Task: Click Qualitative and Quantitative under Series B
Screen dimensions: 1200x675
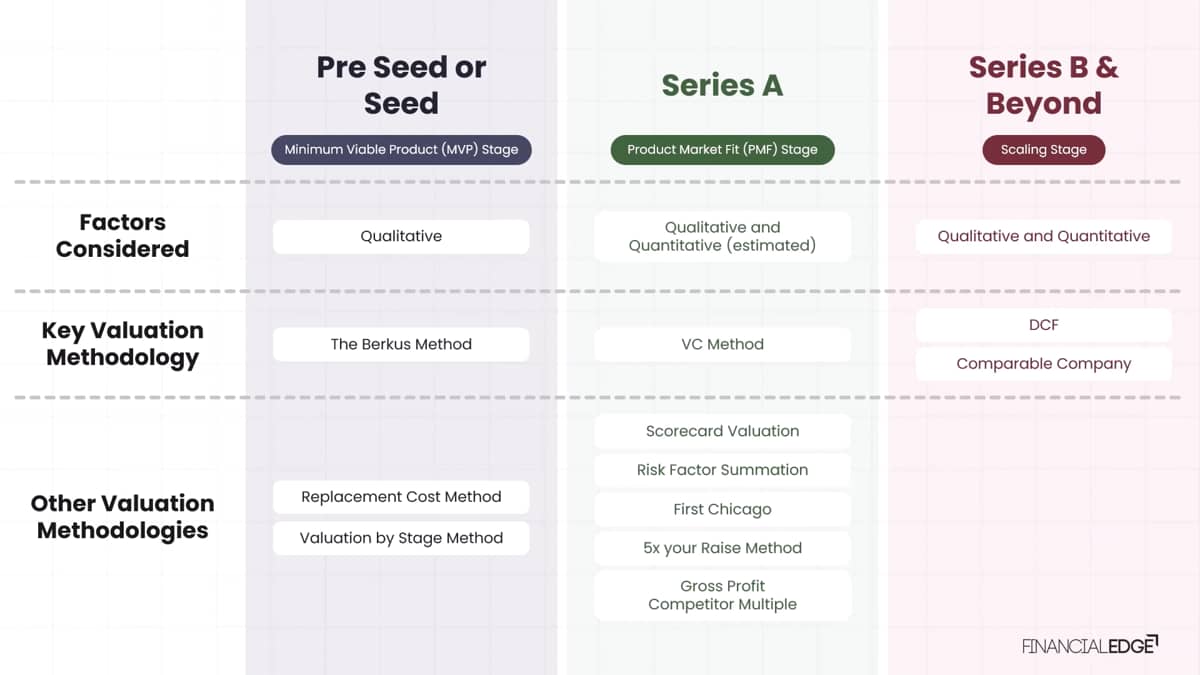Action: [1043, 237]
